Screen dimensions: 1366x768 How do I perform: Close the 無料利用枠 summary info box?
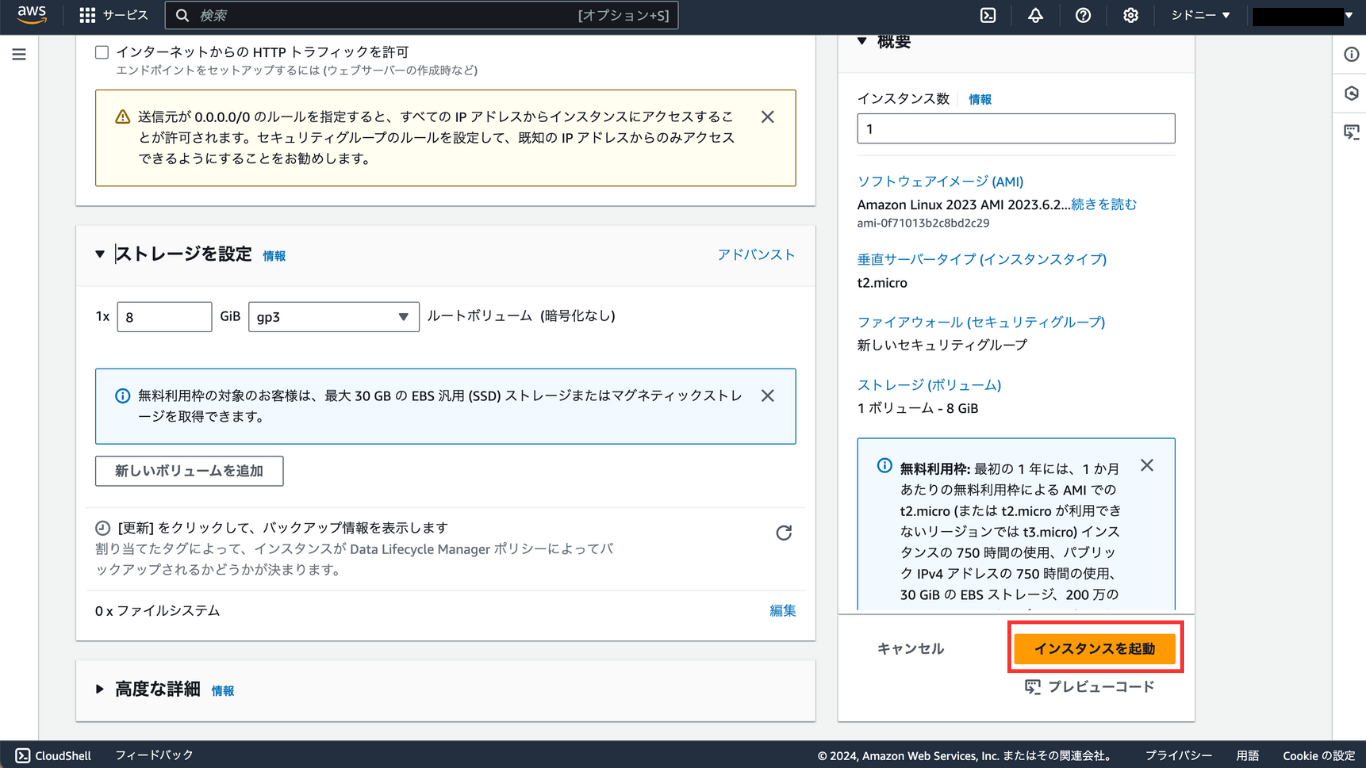point(1147,466)
